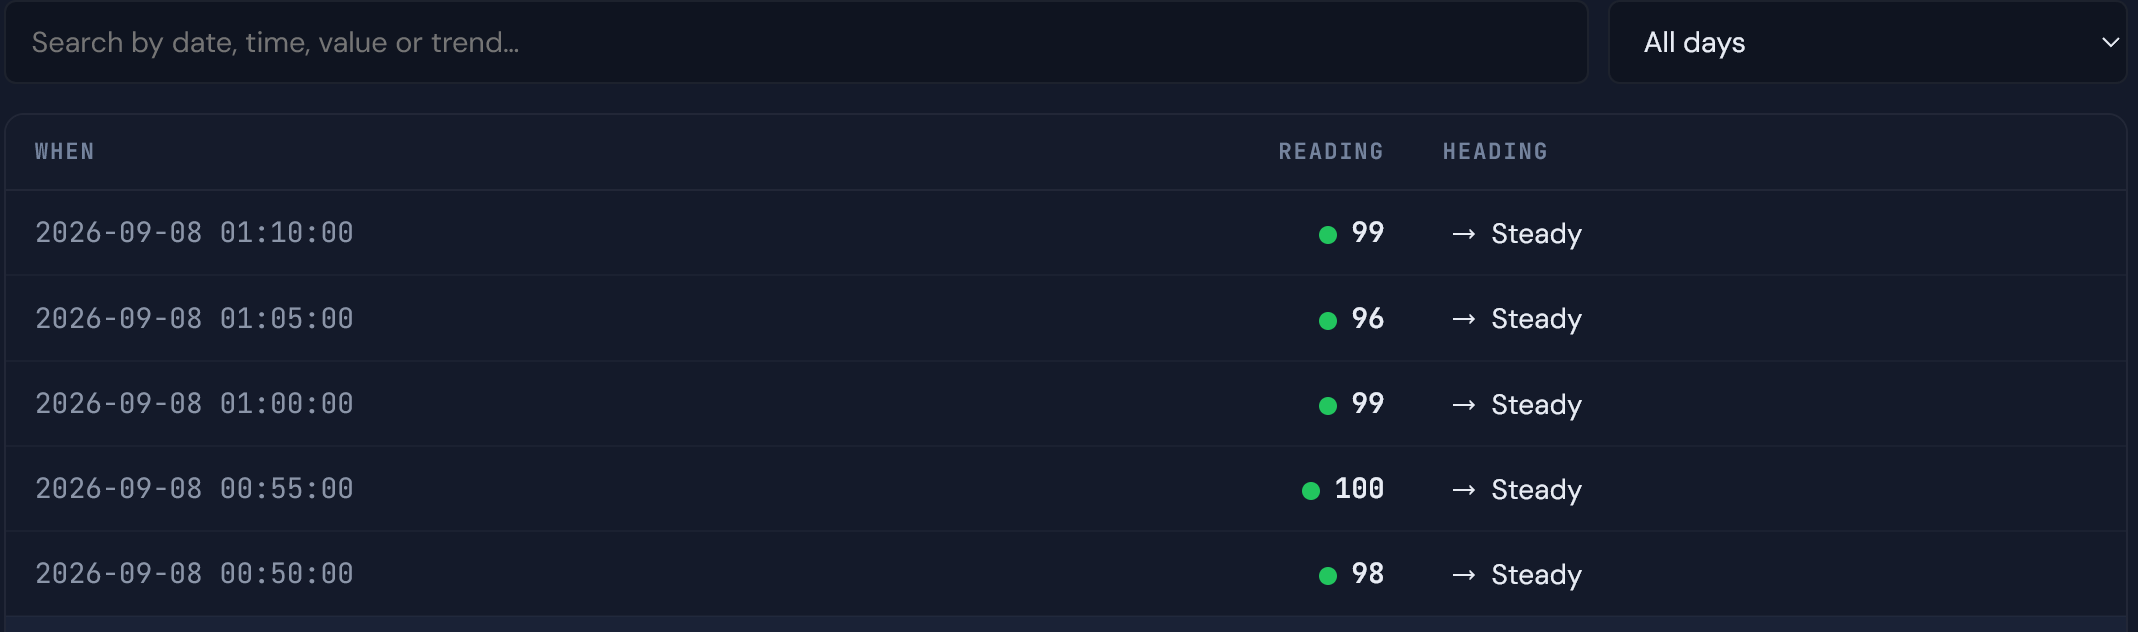This screenshot has width=2138, height=632.
Task: Click the Steady label in 01:00:00 row
Action: tap(1536, 405)
